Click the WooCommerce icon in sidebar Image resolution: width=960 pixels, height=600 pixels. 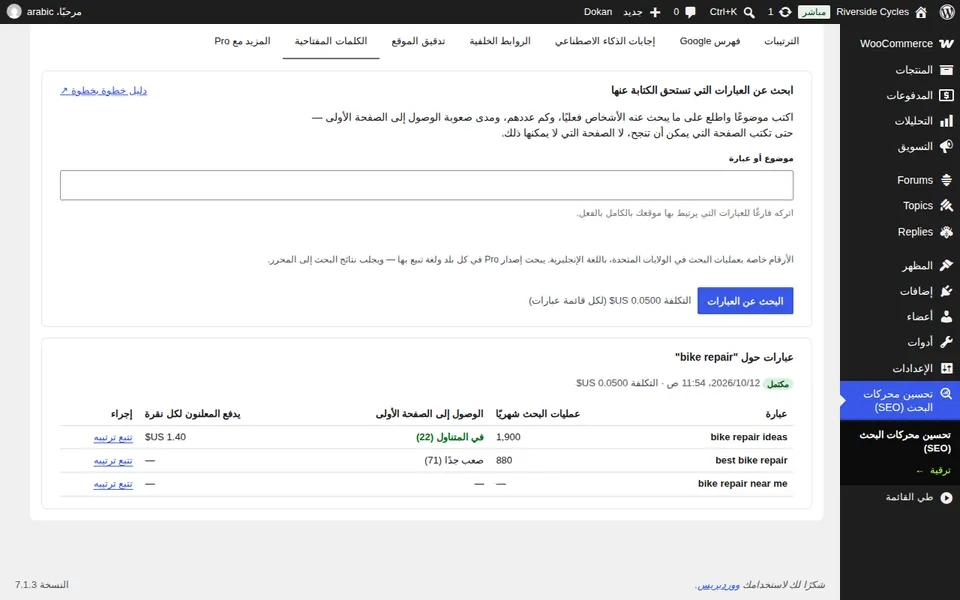[947, 43]
